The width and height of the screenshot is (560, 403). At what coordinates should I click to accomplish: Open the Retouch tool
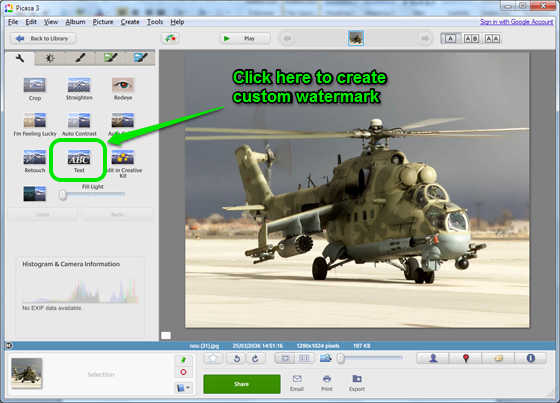coord(35,157)
